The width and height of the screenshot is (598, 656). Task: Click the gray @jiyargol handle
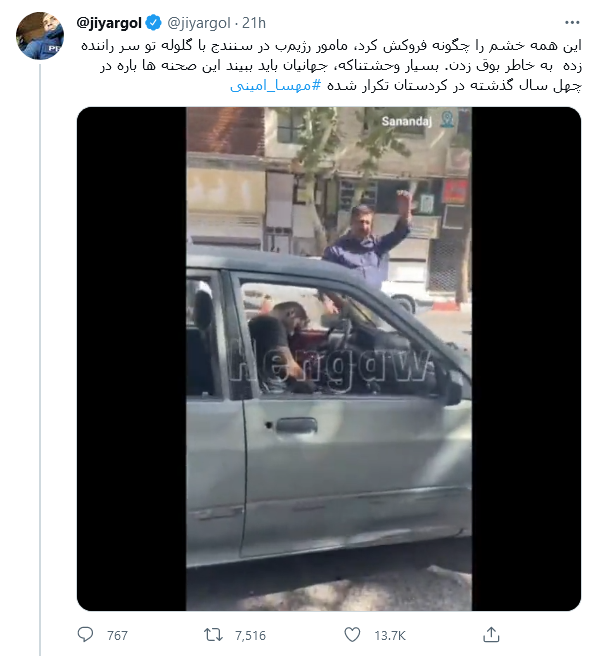click(x=199, y=23)
